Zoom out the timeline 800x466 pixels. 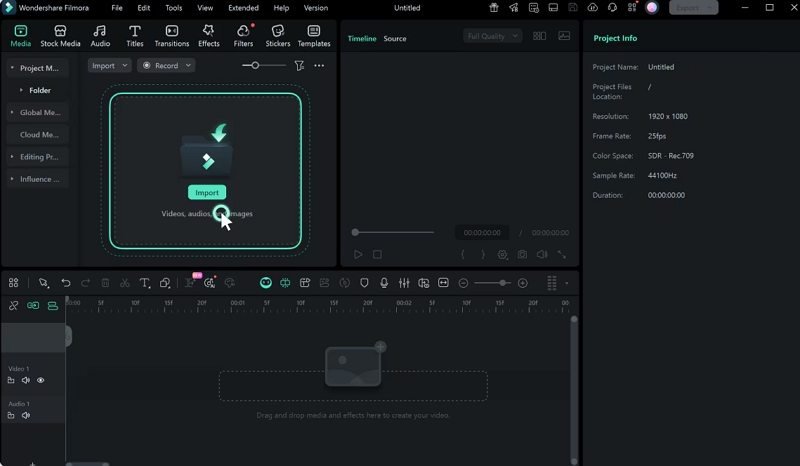pos(463,283)
